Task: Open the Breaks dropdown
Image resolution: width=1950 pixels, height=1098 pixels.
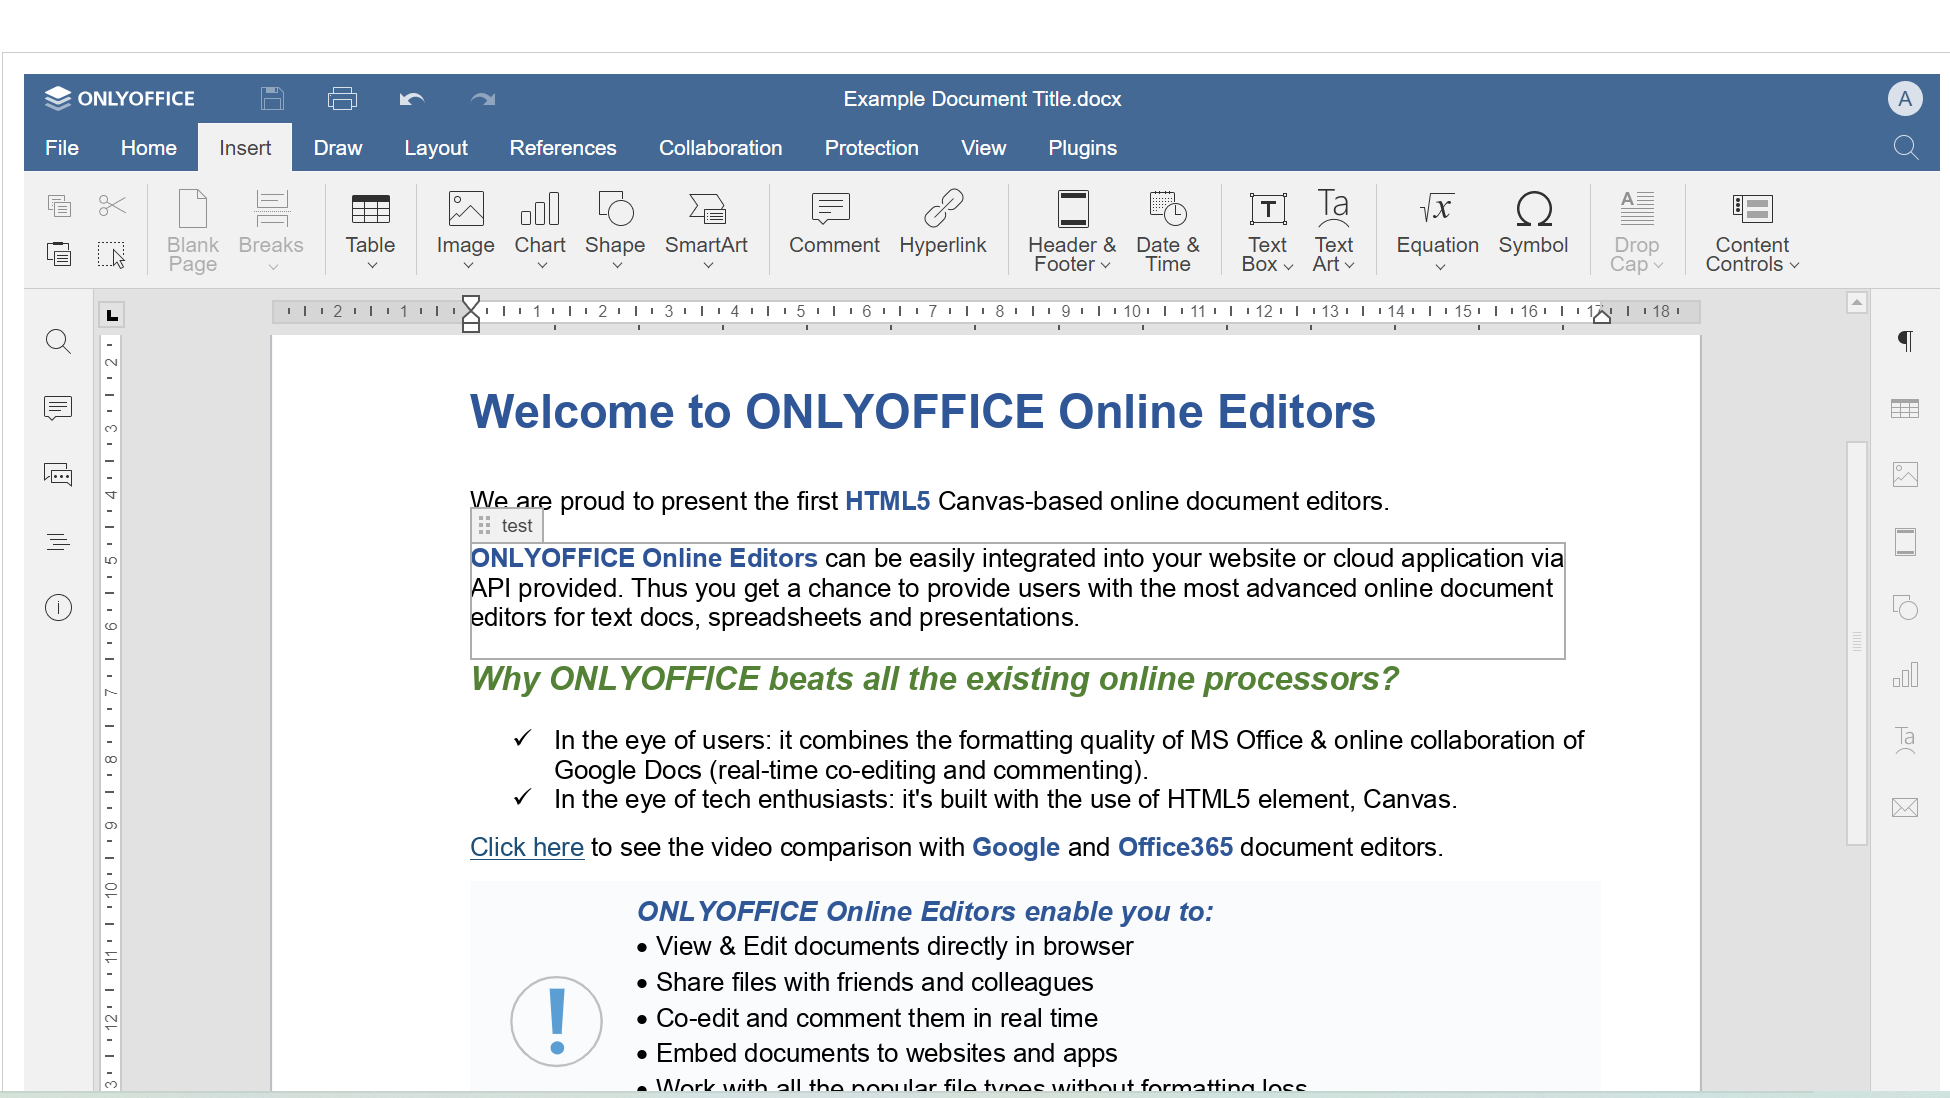Action: tap(271, 231)
